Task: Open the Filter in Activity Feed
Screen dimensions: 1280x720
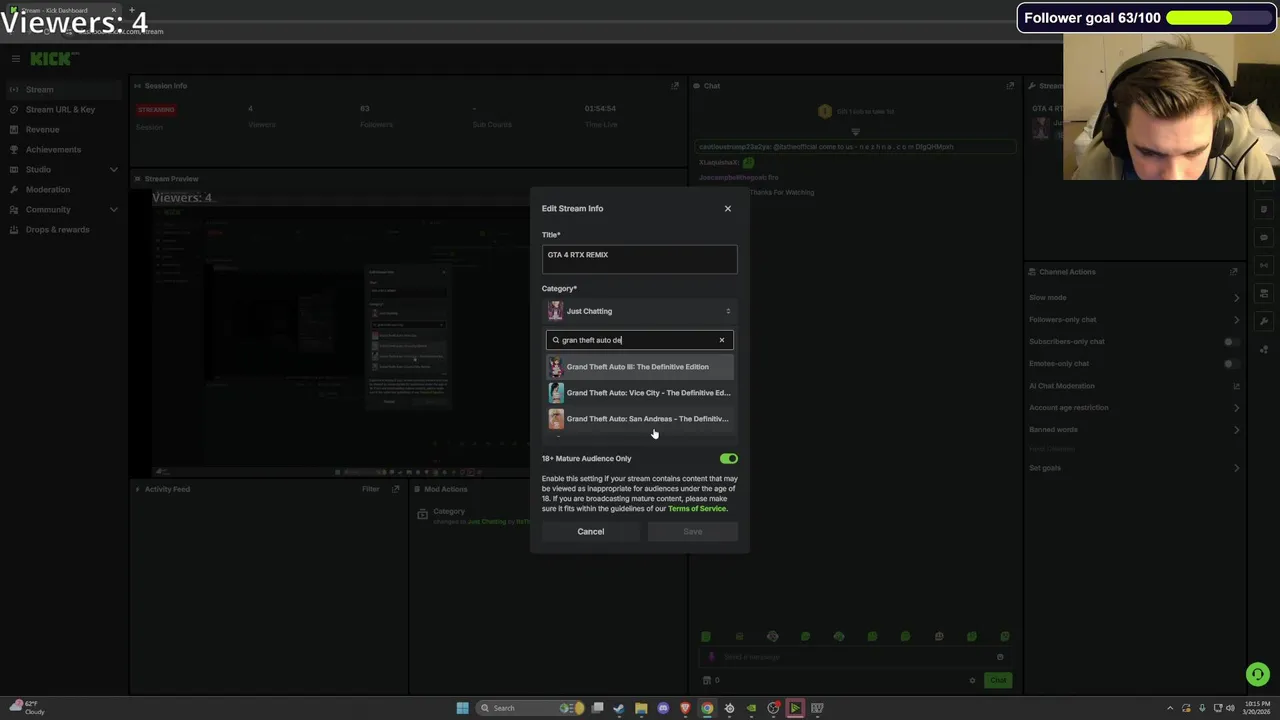Action: click(x=370, y=489)
